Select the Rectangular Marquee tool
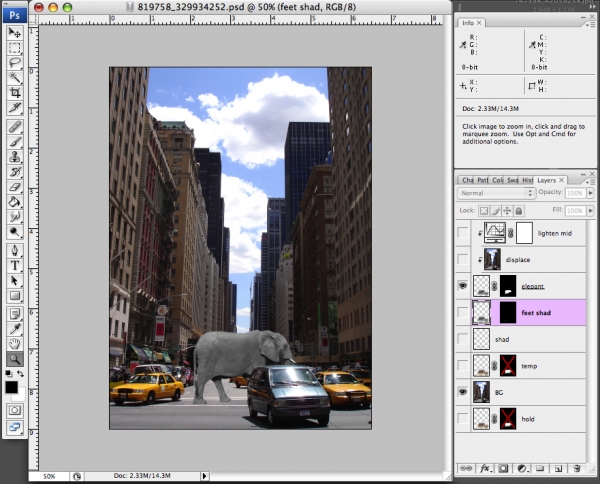This screenshot has height=484, width=600. tap(15, 48)
